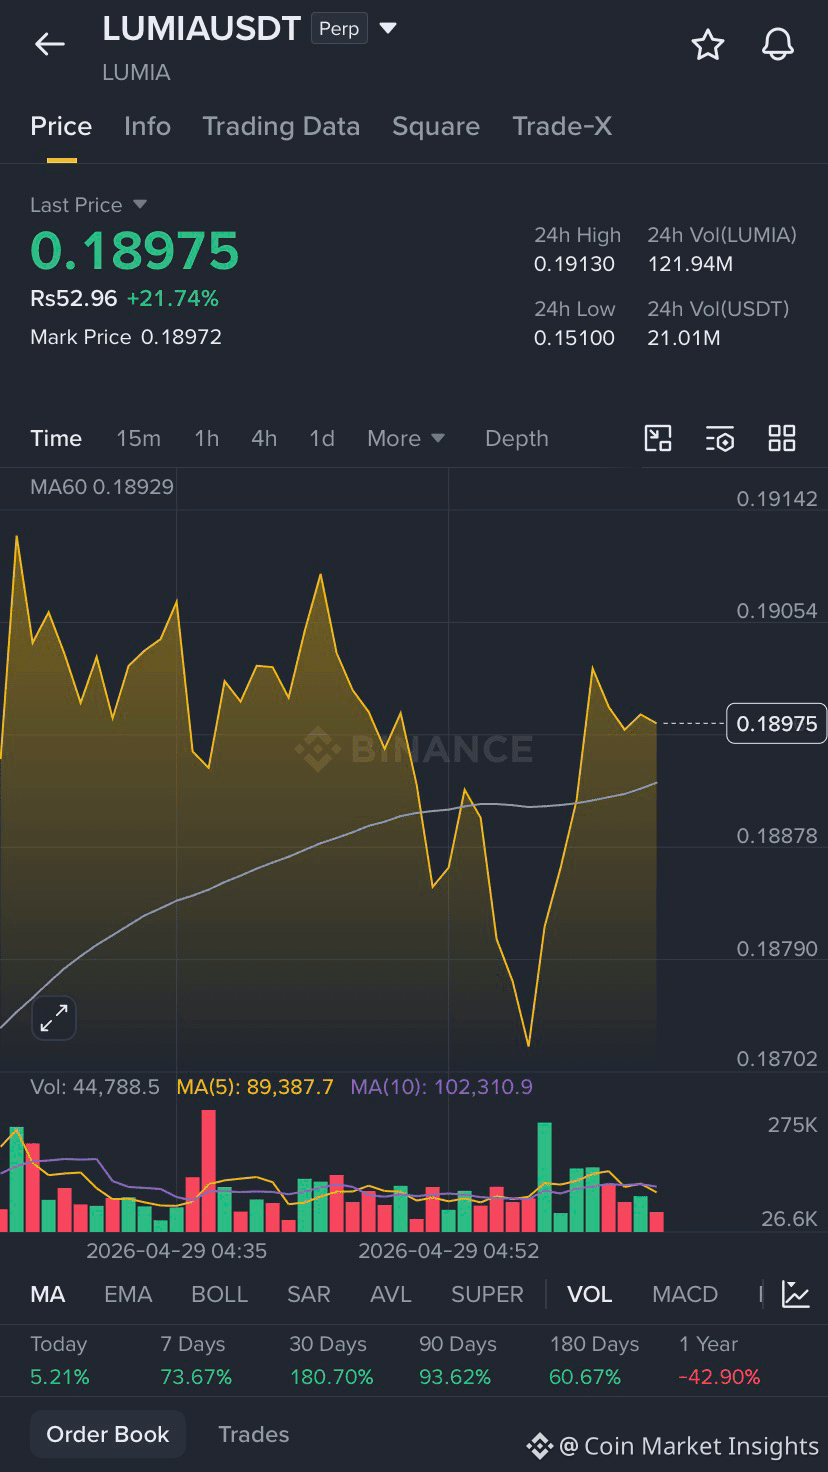Select the Time chart interval
This screenshot has width=828, height=1472.
click(x=56, y=438)
